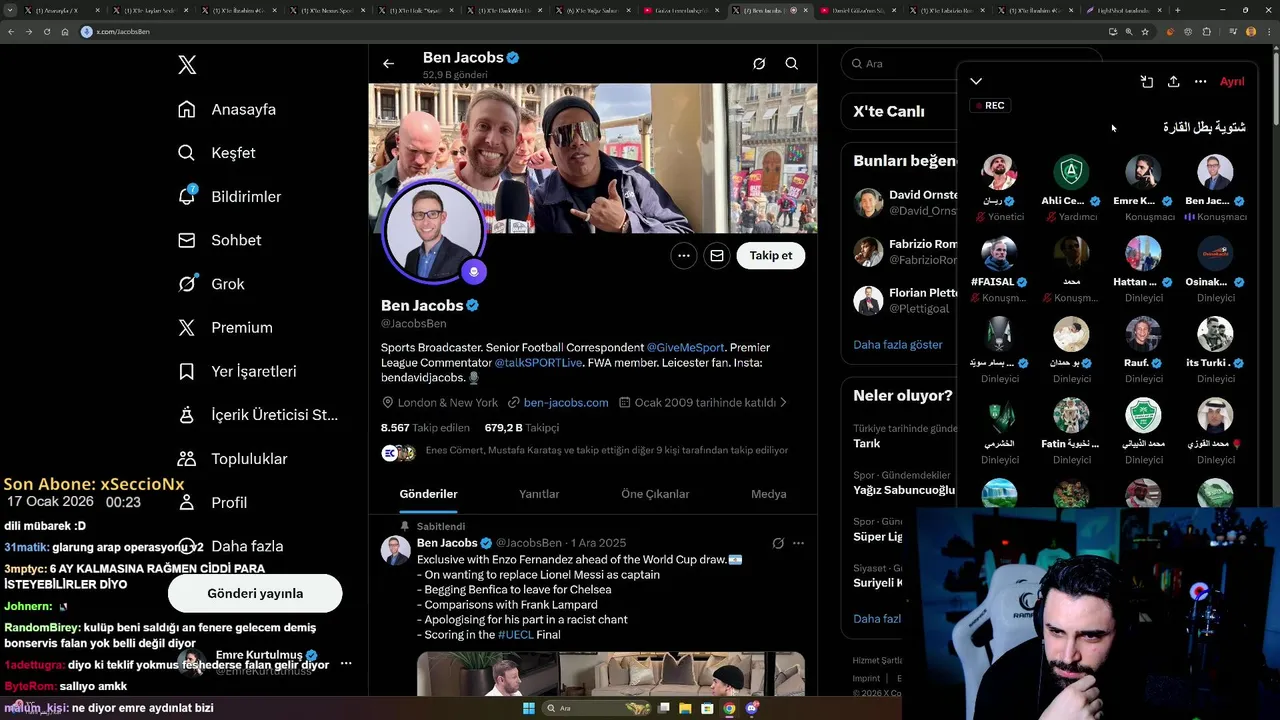
Task: Open Bildirimler notifications
Action: 229,197
